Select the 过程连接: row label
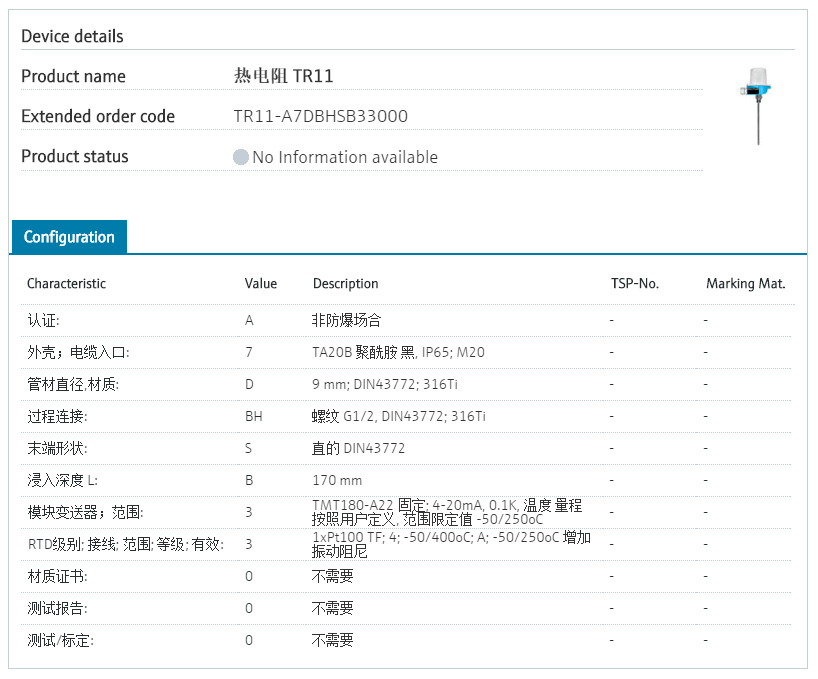 pos(57,417)
